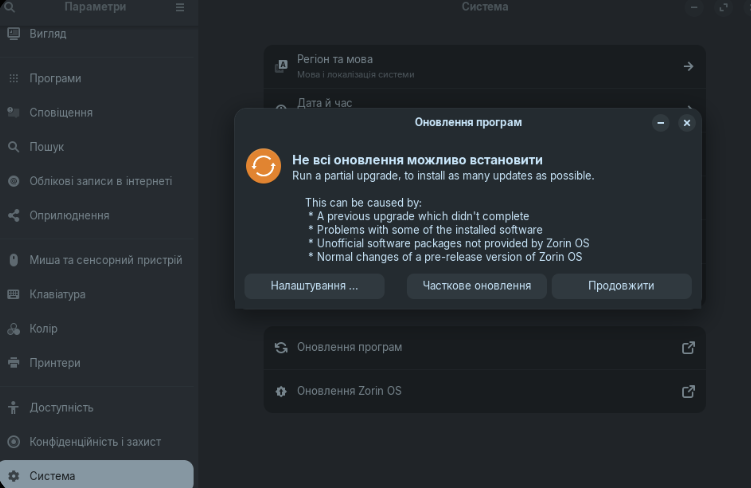Click the Принтери printer icon
This screenshot has height=488, width=751.
tap(14, 363)
